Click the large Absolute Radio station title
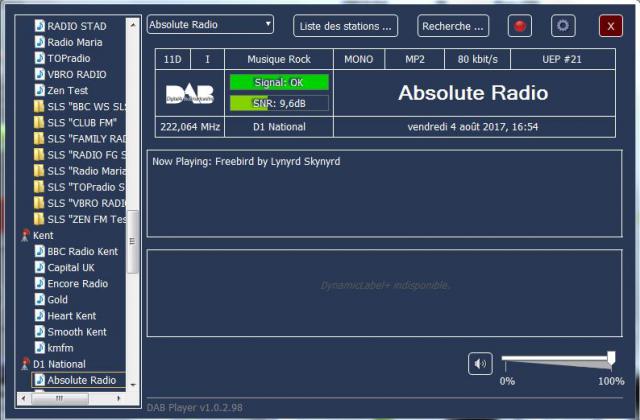640x420 pixels. pos(473,93)
